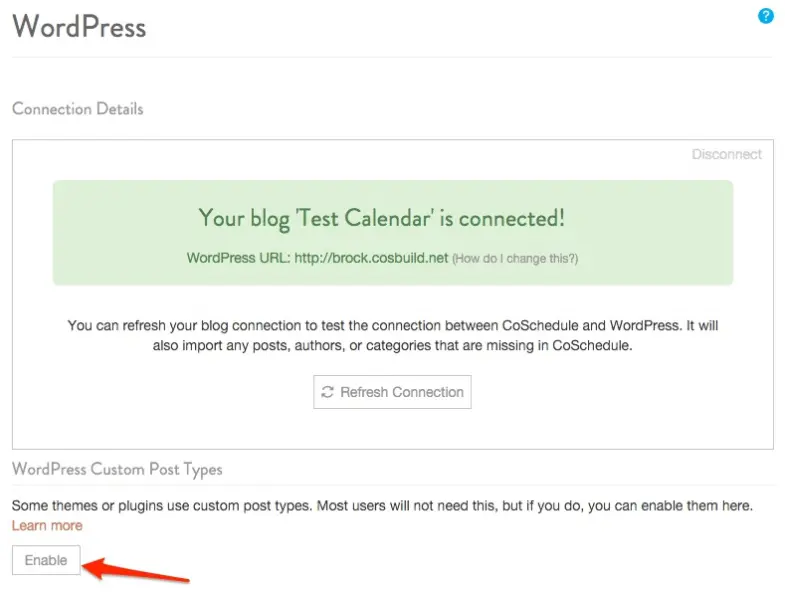Viewport: 785px width, 596px height.
Task: Click the 'WordPress URL:' label text
Action: click(238, 258)
